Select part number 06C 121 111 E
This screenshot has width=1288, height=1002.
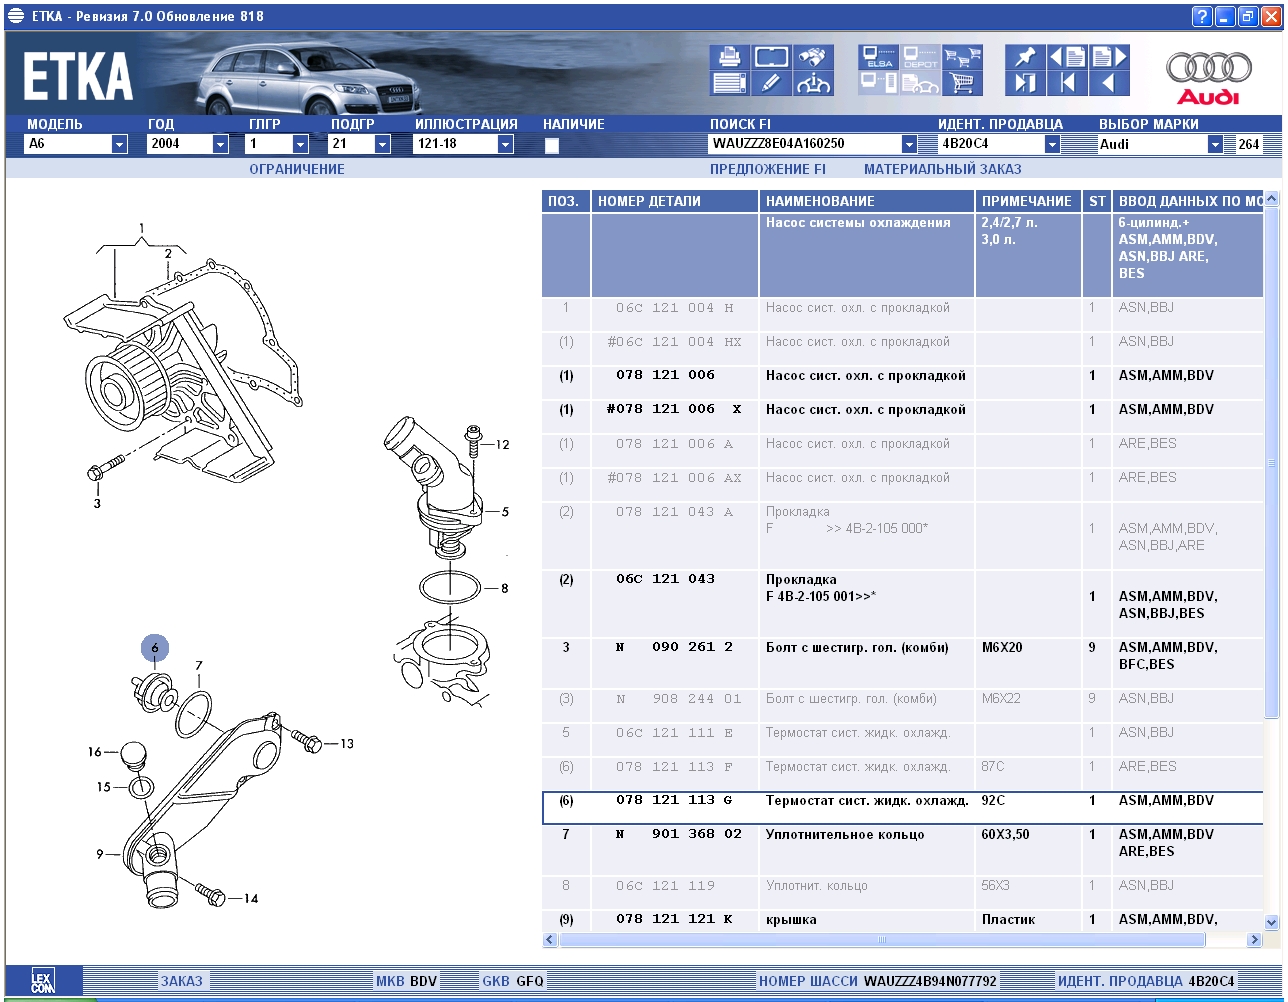[674, 733]
